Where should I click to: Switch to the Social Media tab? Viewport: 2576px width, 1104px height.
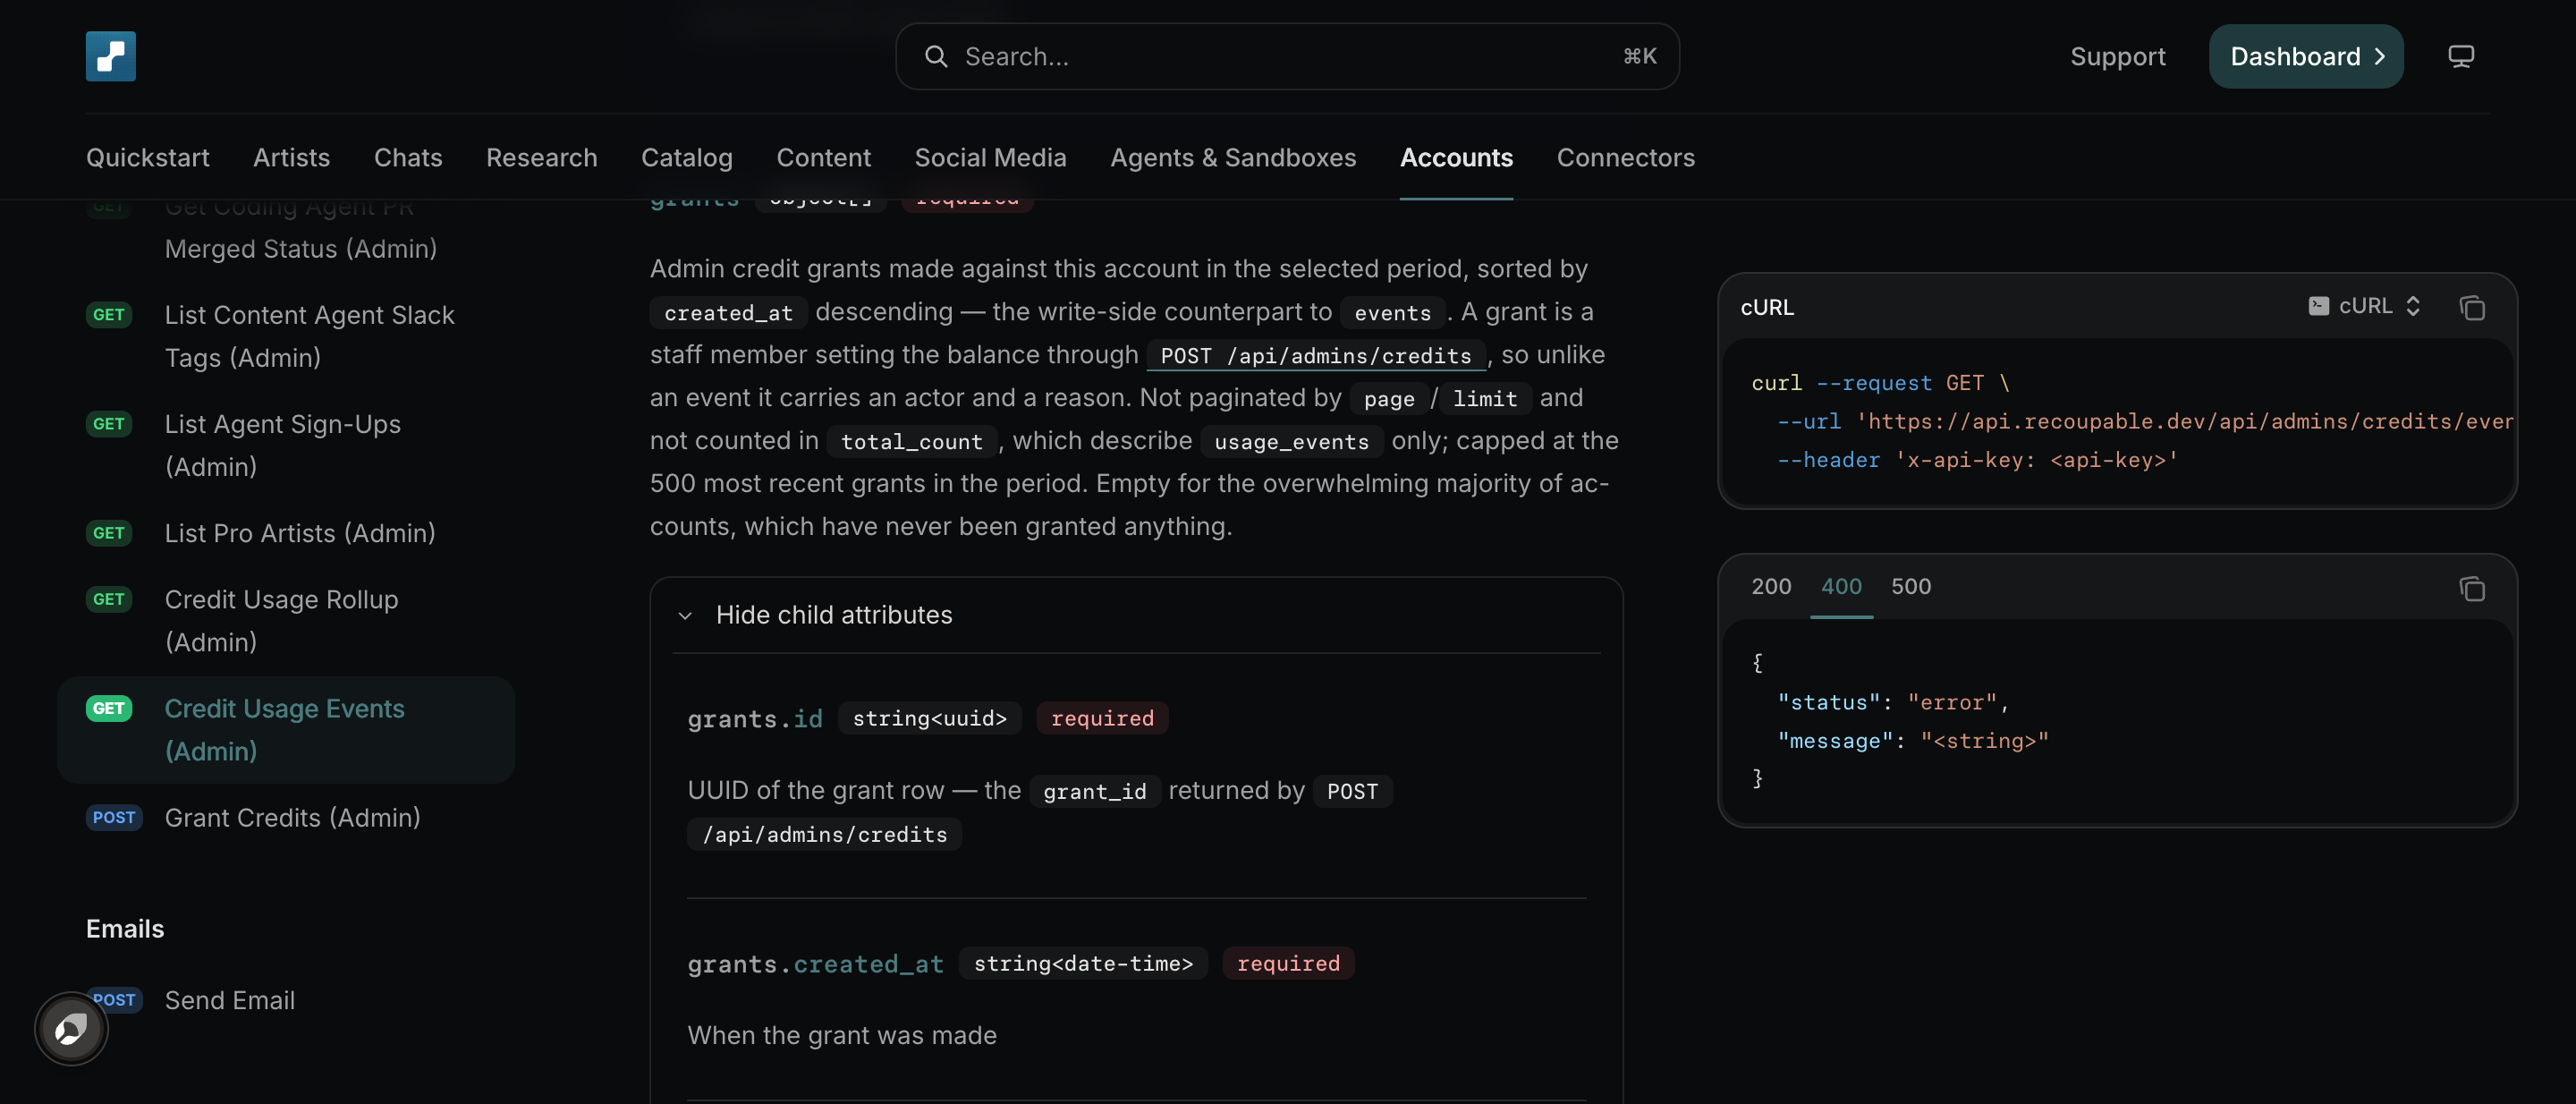tap(990, 157)
